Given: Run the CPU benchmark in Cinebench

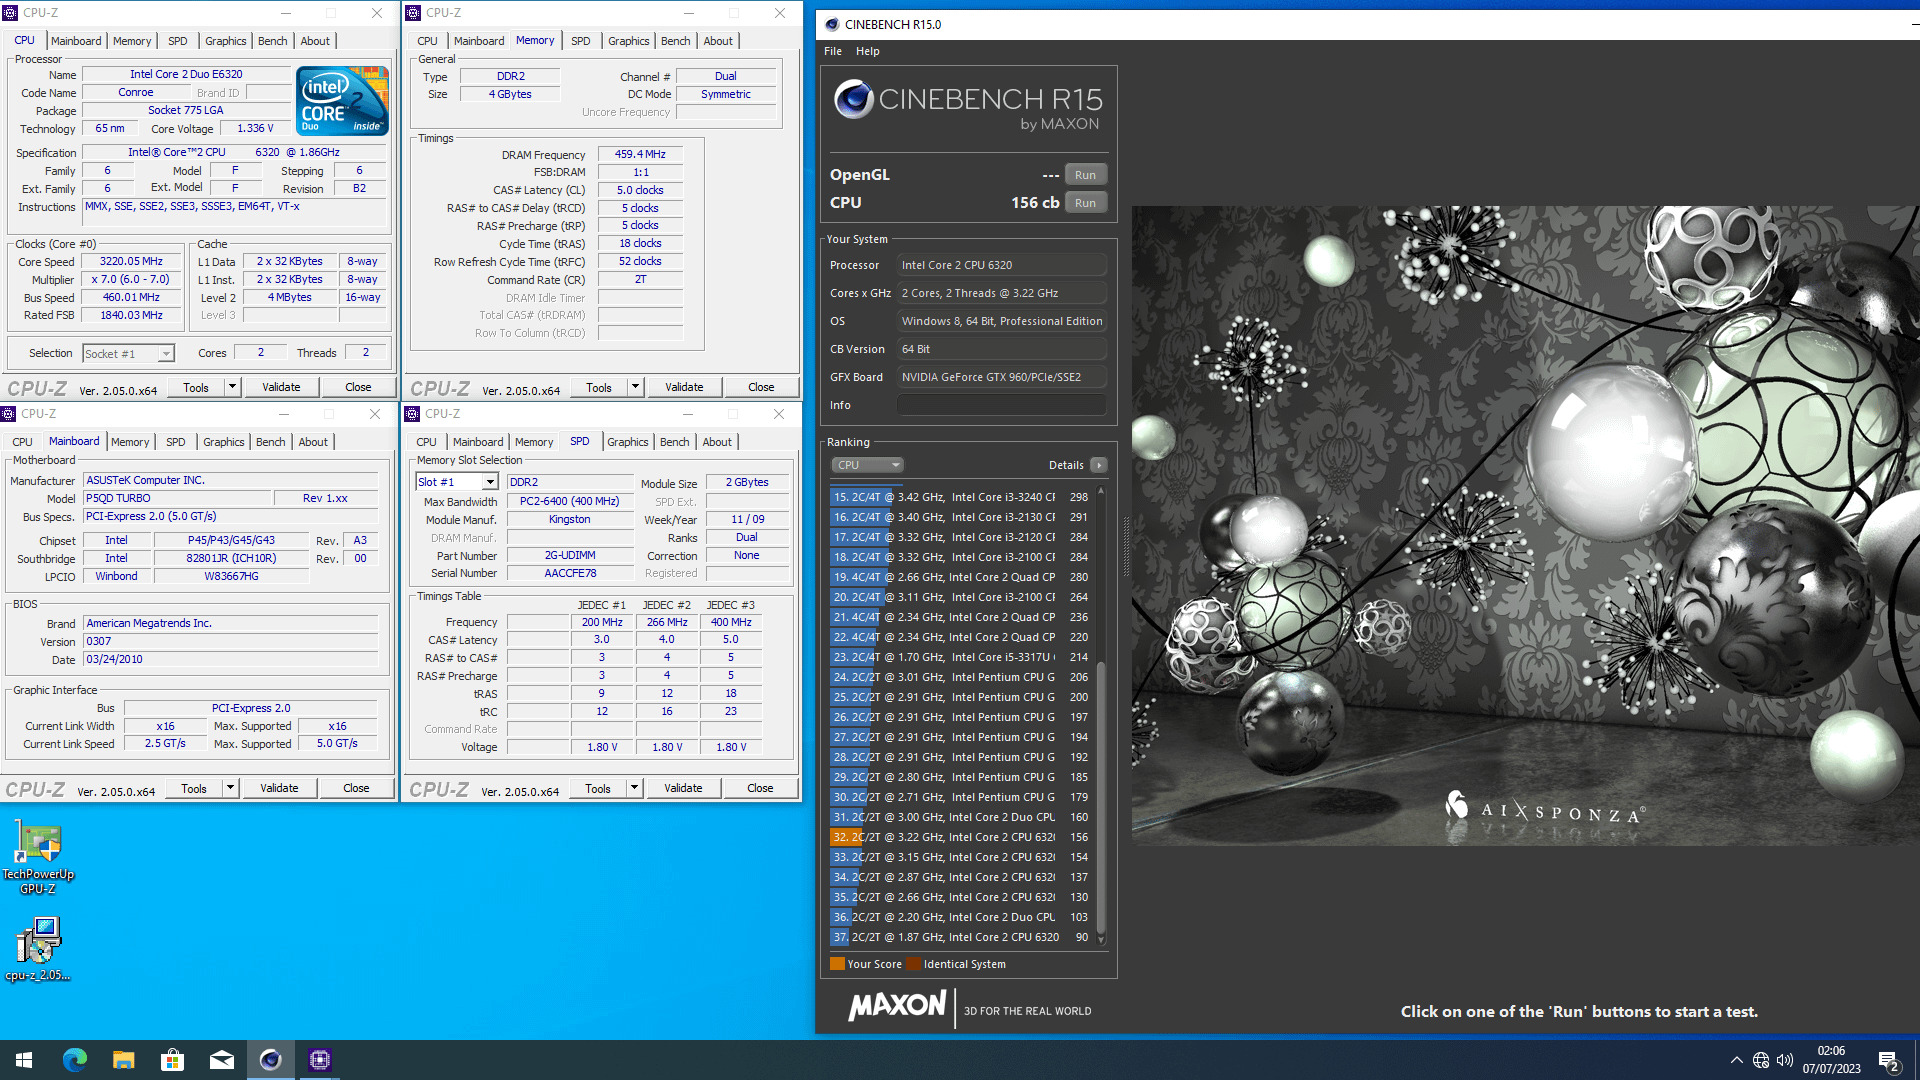Looking at the screenshot, I should 1085,203.
